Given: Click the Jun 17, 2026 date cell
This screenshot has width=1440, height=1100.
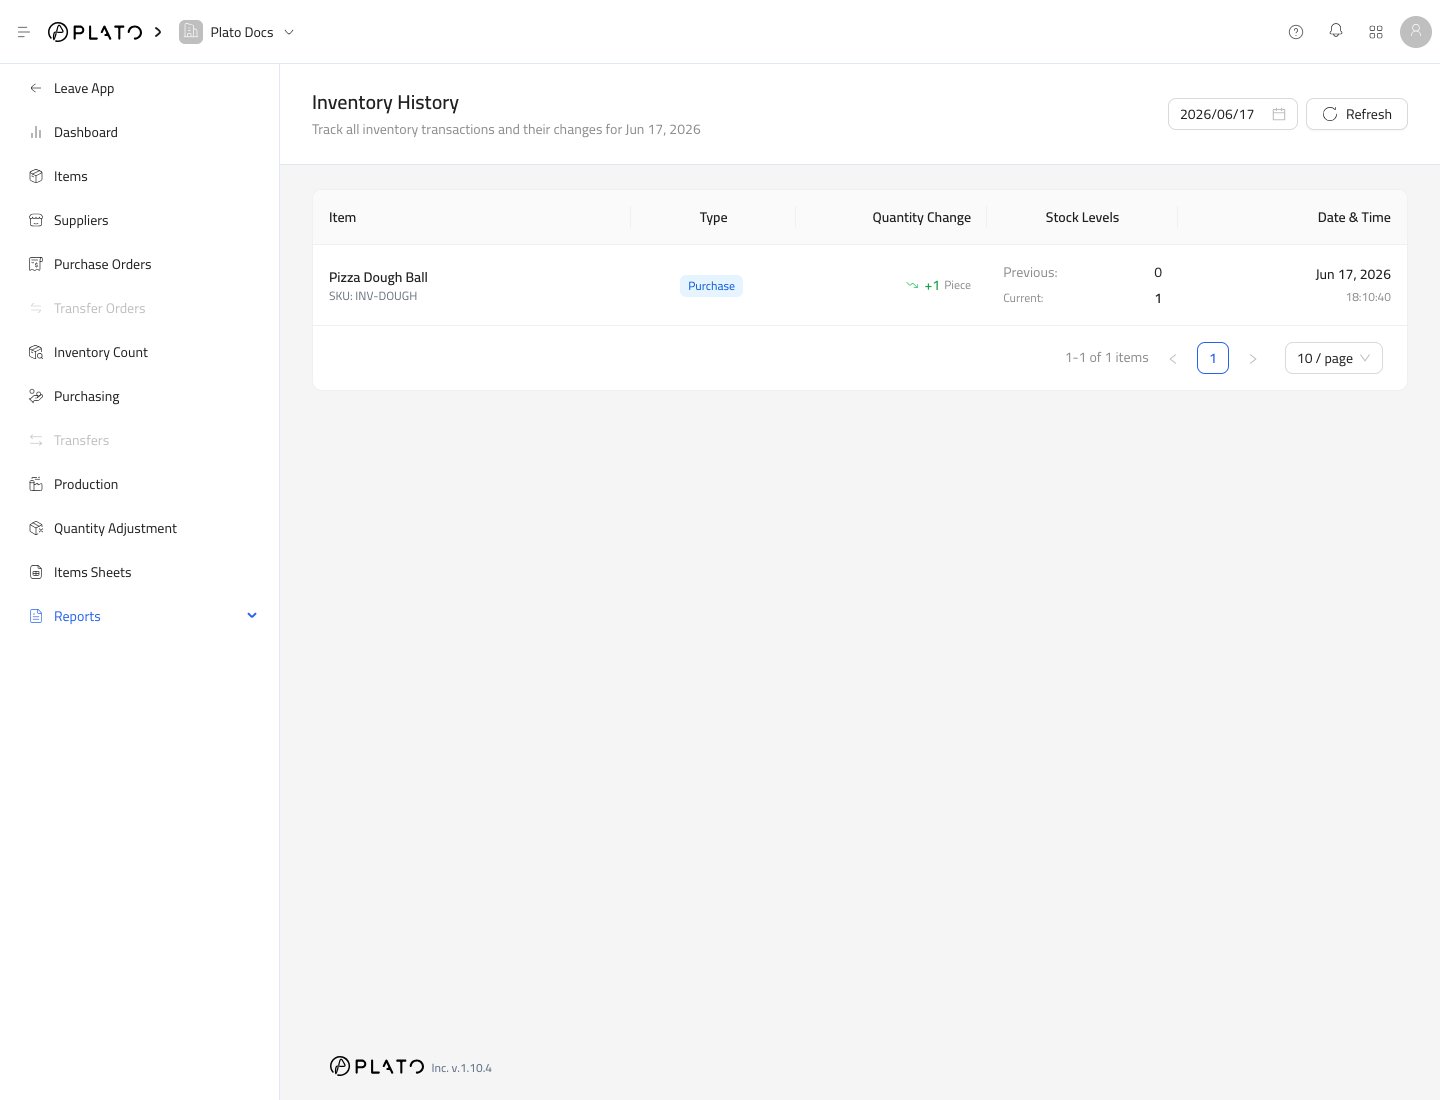Looking at the screenshot, I should point(1353,274).
